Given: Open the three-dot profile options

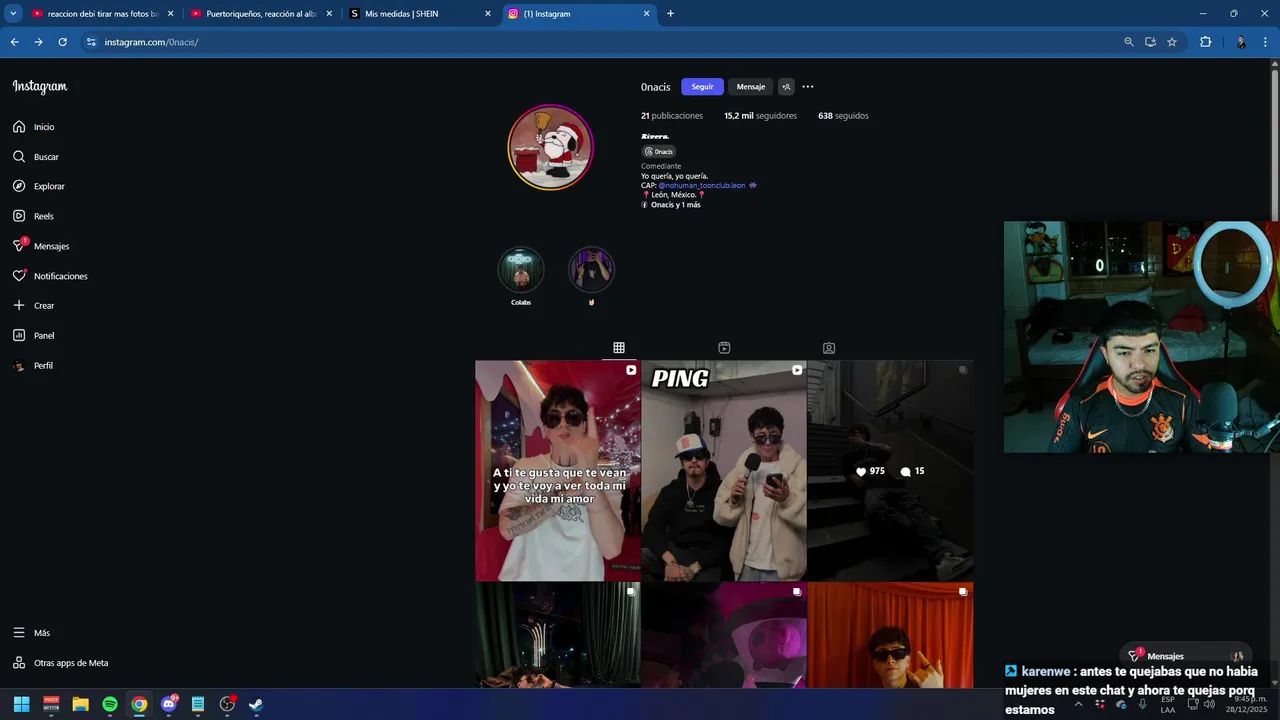Looking at the screenshot, I should tap(808, 87).
